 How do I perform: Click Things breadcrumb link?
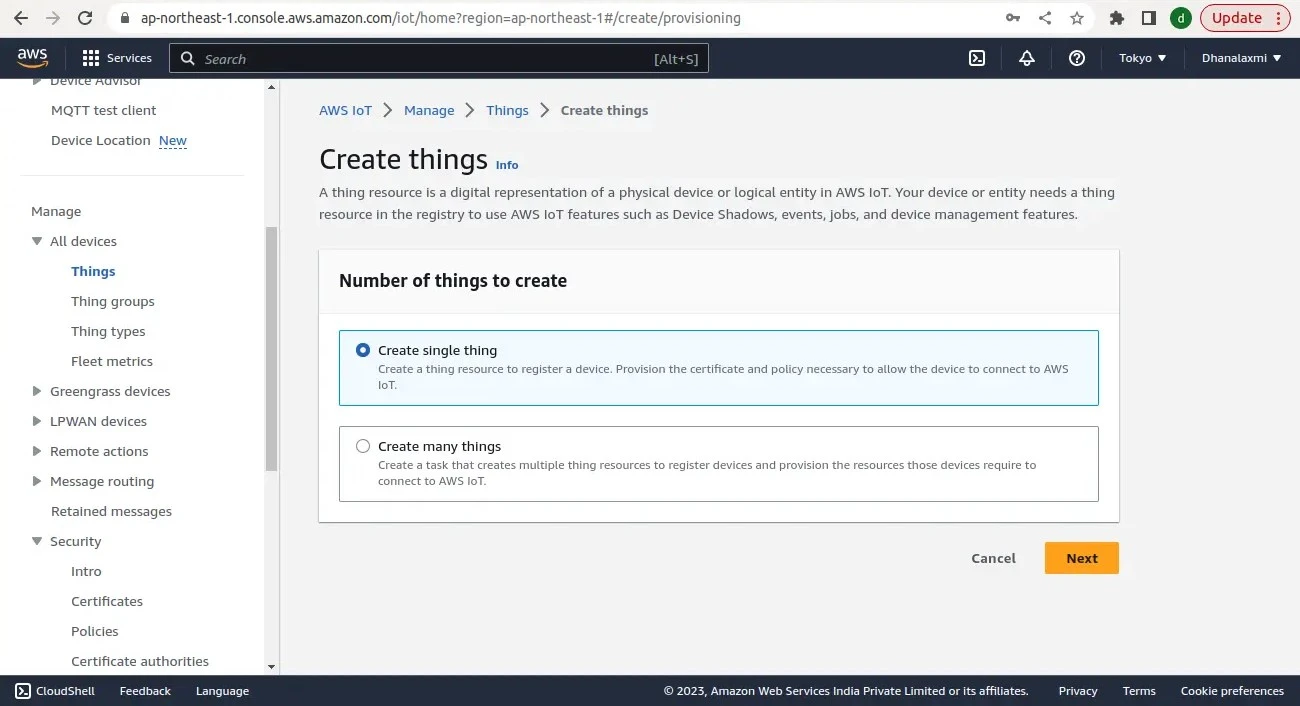[507, 110]
